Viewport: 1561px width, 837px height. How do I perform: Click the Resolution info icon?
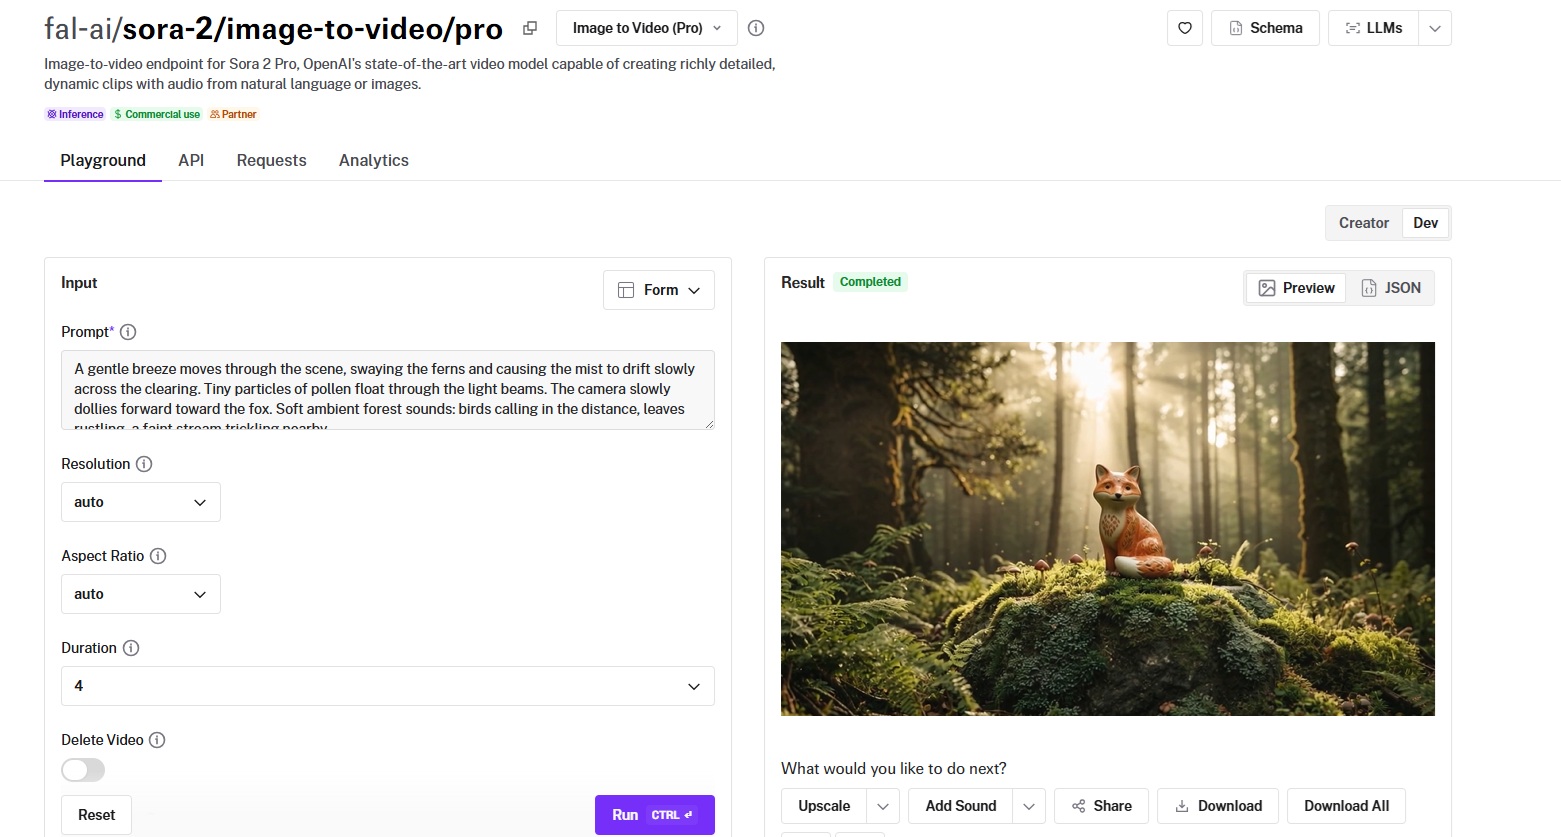click(x=144, y=464)
